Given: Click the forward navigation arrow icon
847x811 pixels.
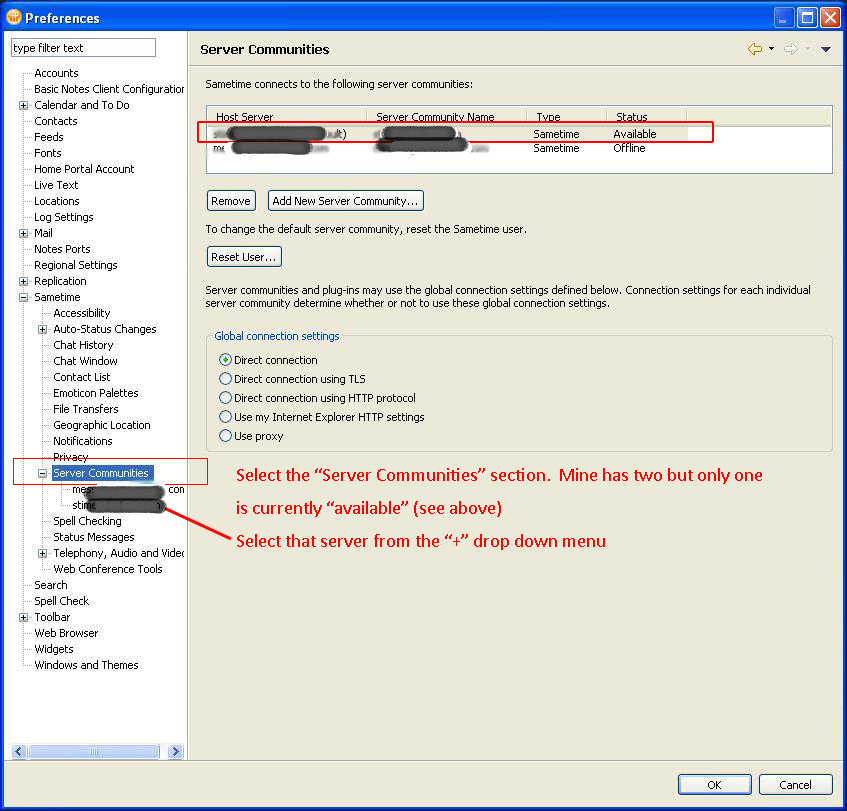Looking at the screenshot, I should click(791, 49).
